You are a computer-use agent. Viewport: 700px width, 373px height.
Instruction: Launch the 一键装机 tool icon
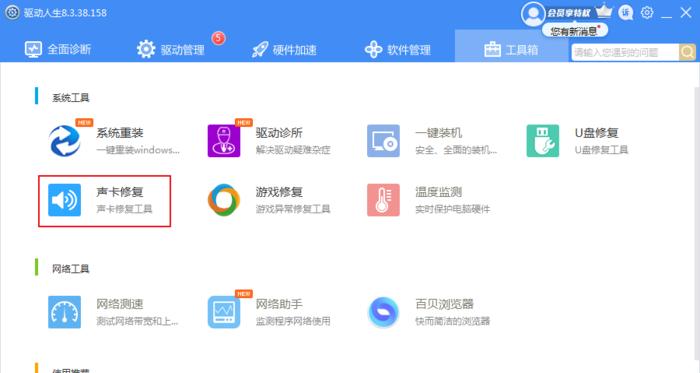(x=383, y=141)
